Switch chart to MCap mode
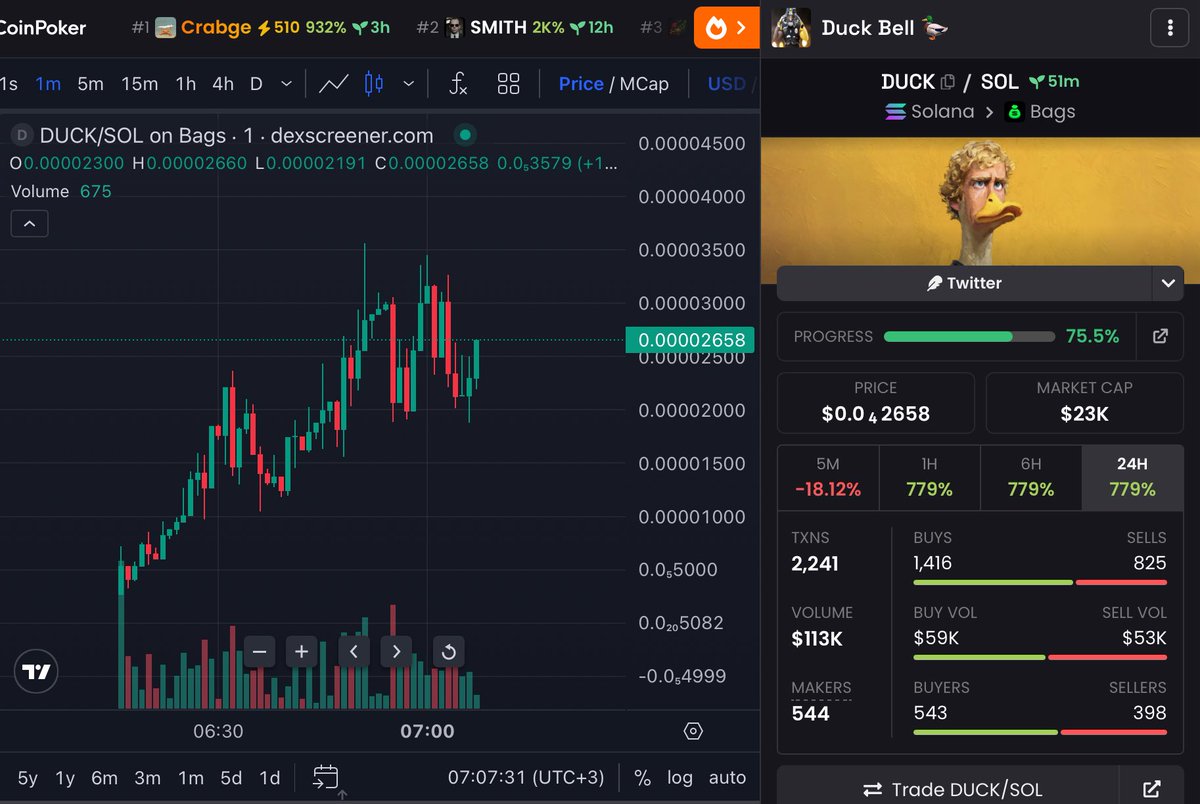Screen dimensions: 1200x804 click(644, 84)
